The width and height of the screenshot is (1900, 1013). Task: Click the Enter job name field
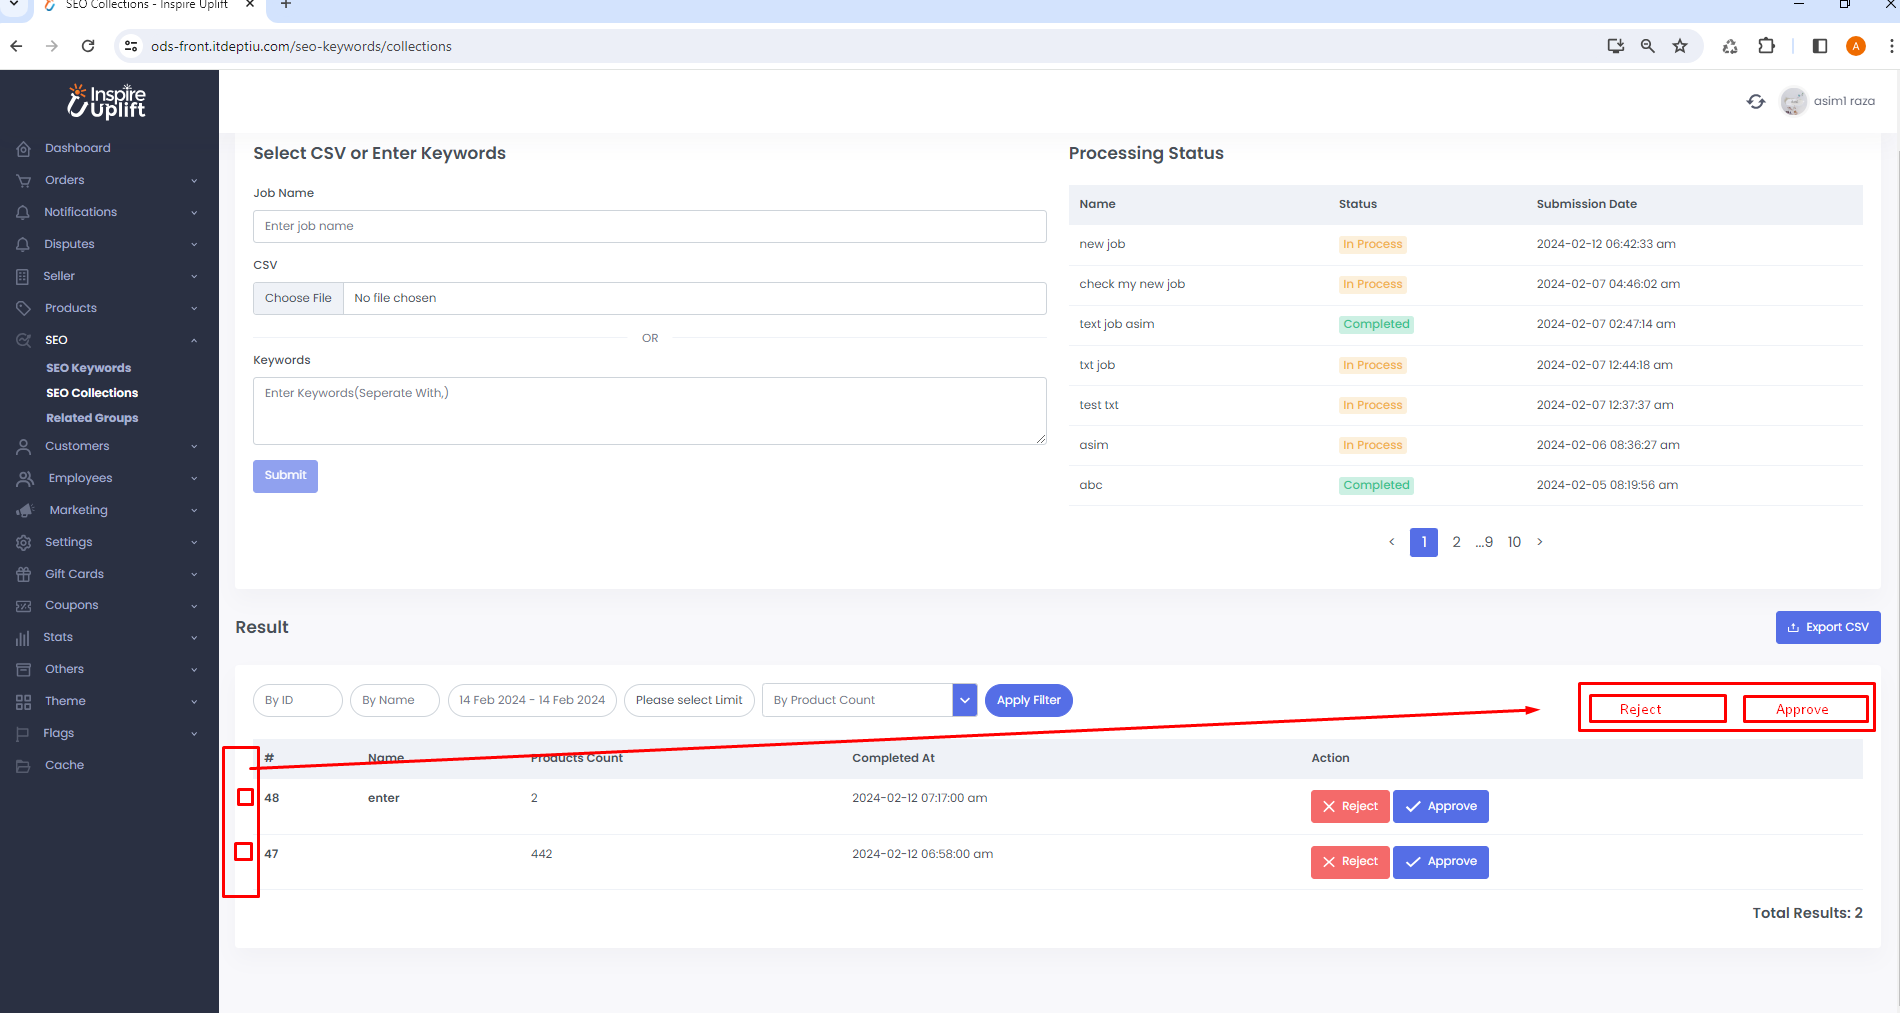click(x=649, y=226)
